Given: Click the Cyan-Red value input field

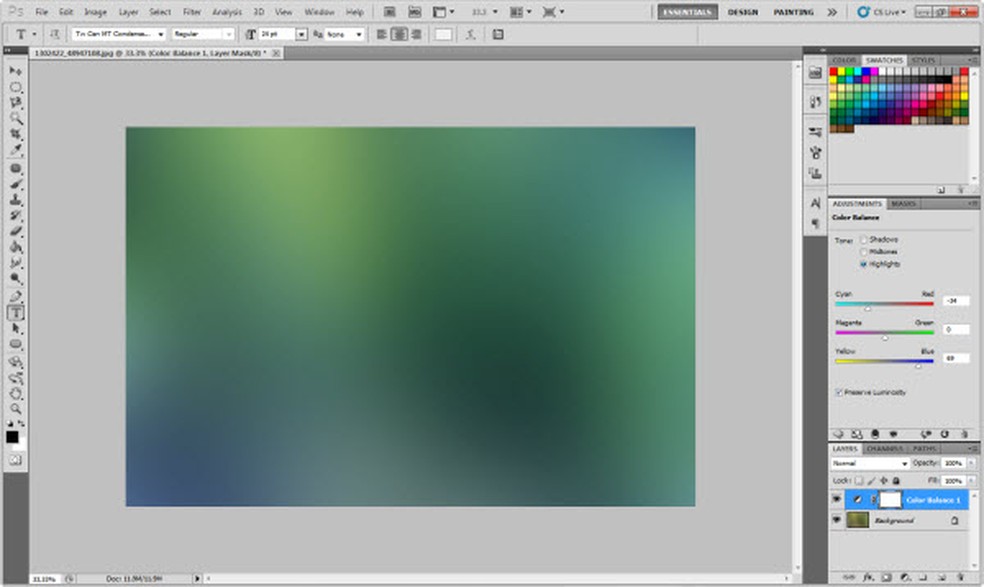Looking at the screenshot, I should point(954,300).
